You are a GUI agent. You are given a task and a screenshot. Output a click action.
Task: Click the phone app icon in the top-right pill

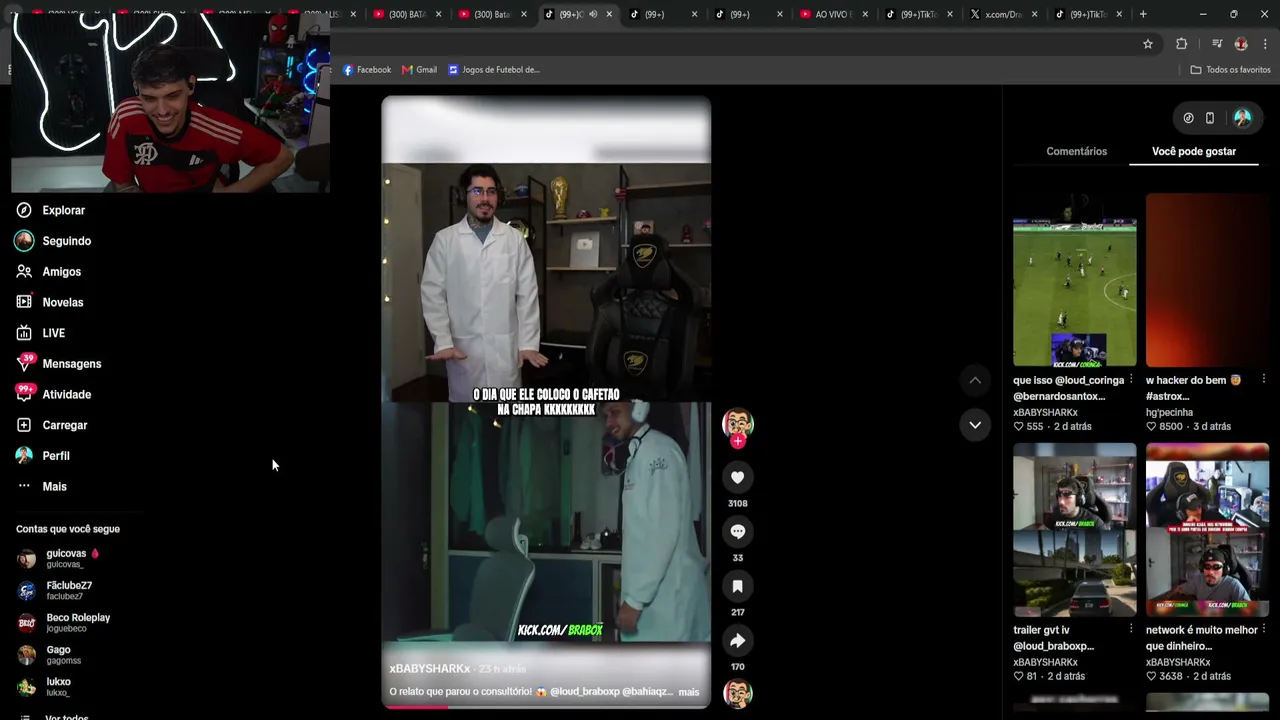[x=1210, y=118]
